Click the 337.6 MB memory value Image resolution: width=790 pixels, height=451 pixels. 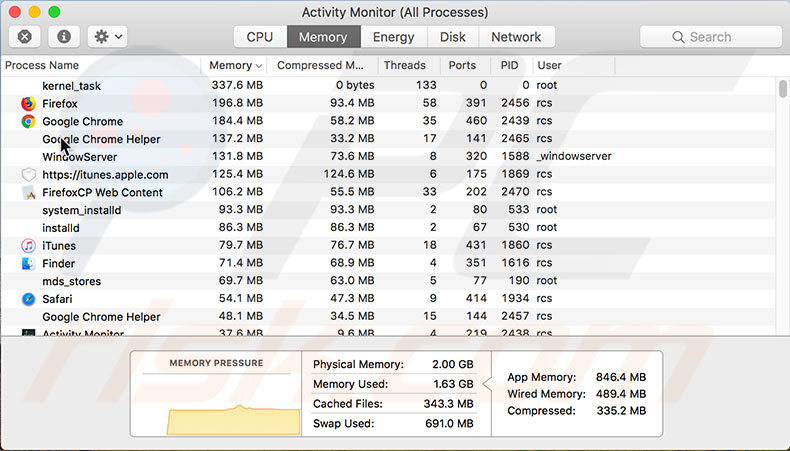(237, 85)
